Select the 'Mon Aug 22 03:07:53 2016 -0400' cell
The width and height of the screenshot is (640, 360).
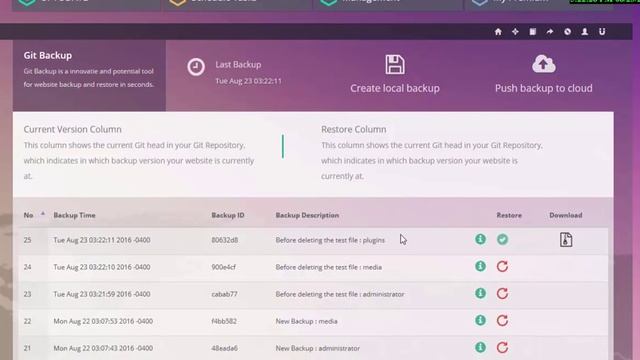click(x=103, y=321)
